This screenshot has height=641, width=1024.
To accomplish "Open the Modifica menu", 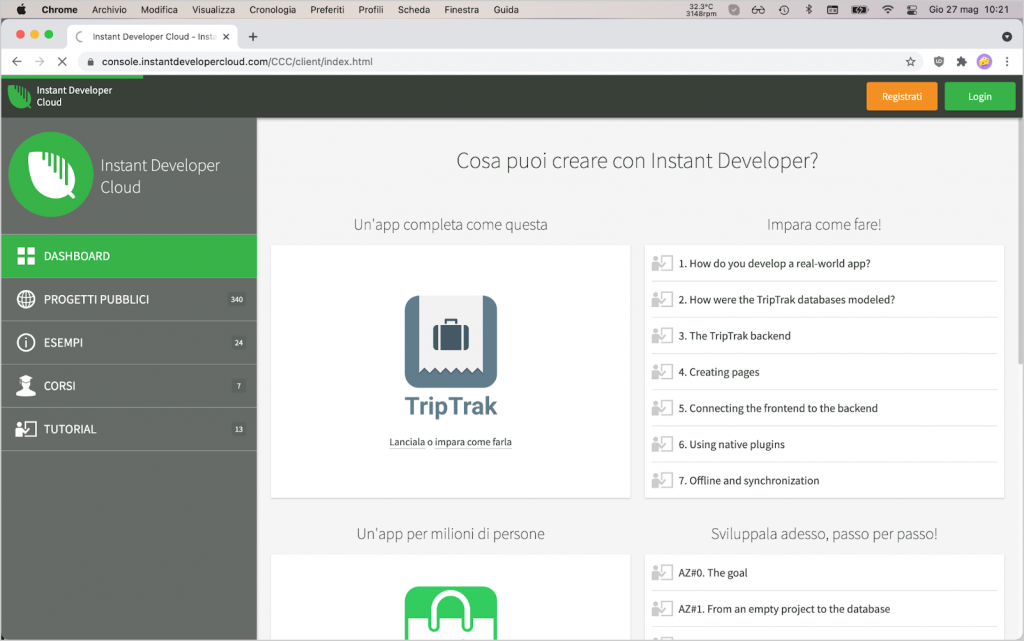I will tap(159, 10).
